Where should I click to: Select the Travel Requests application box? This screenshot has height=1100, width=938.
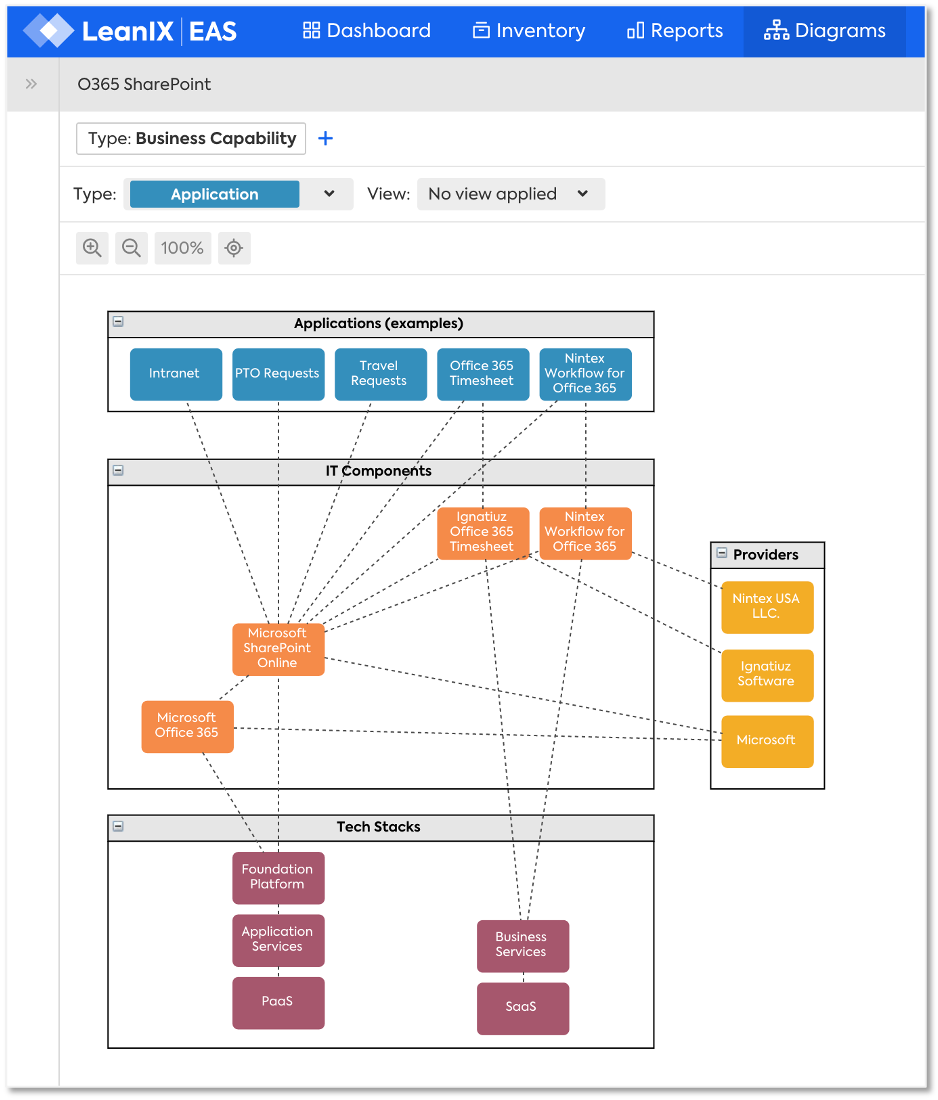click(x=381, y=374)
